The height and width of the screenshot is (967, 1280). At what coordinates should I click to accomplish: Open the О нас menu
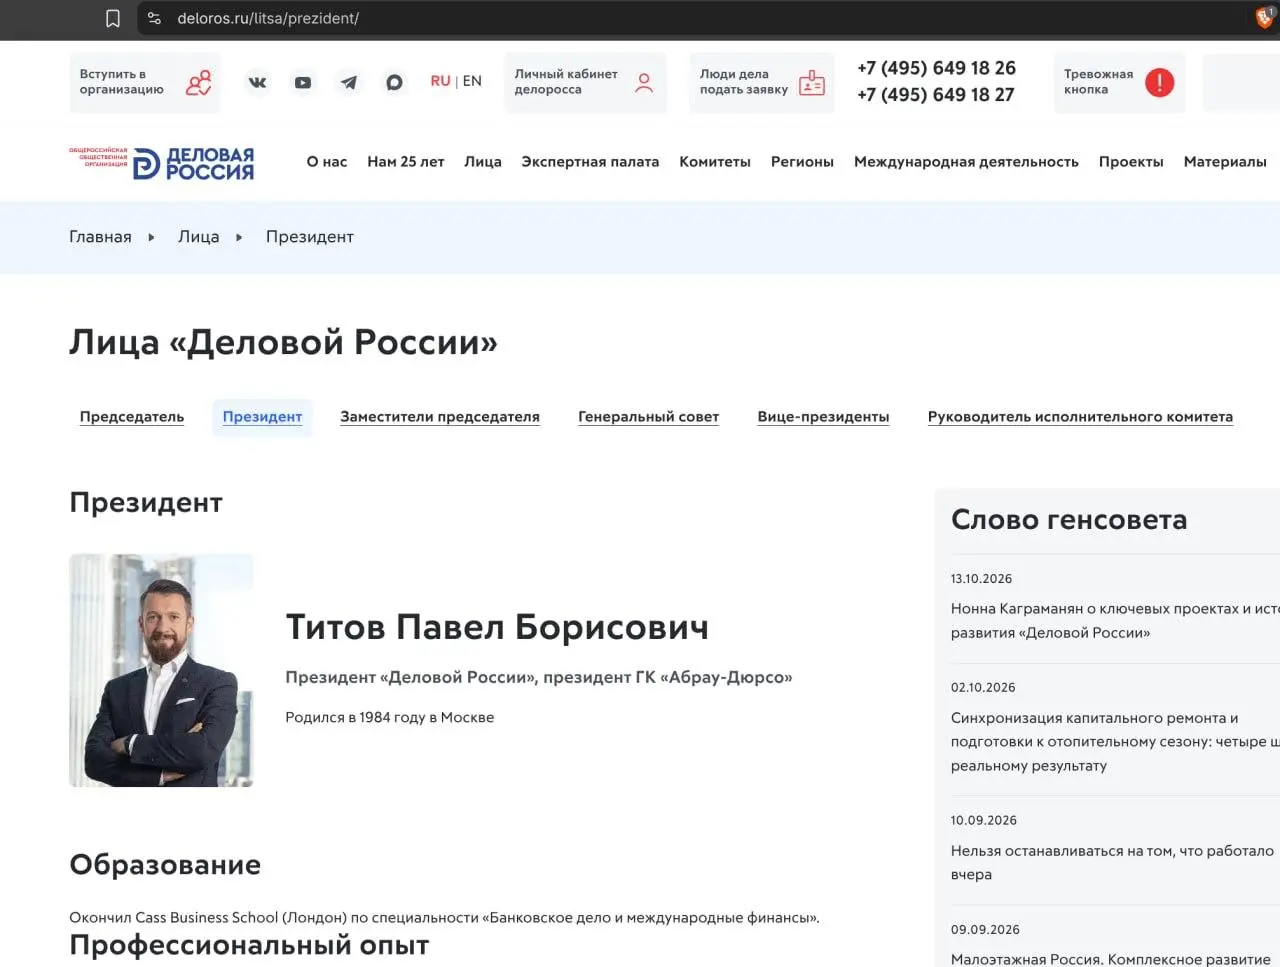tap(327, 161)
